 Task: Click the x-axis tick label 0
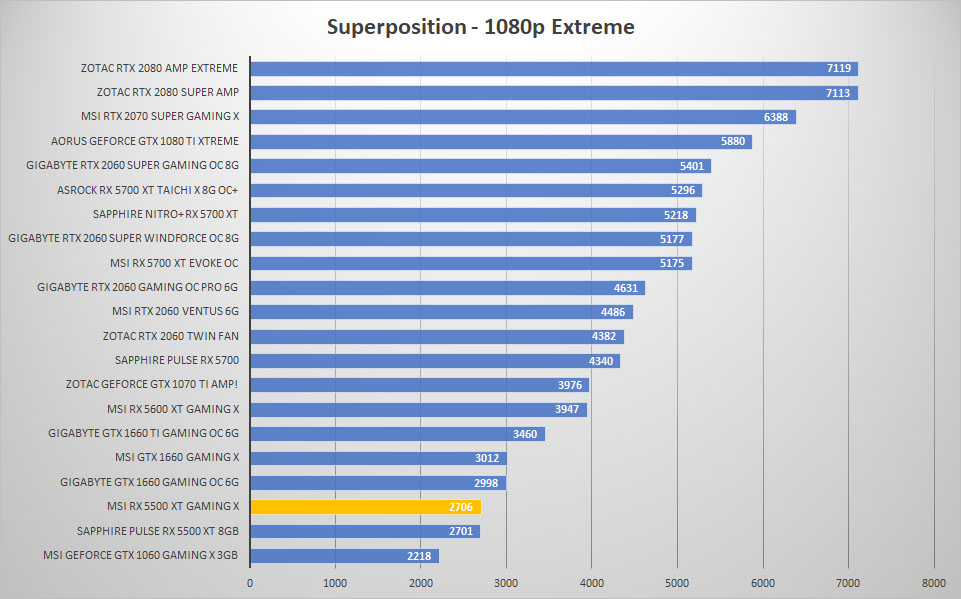[x=249, y=582]
